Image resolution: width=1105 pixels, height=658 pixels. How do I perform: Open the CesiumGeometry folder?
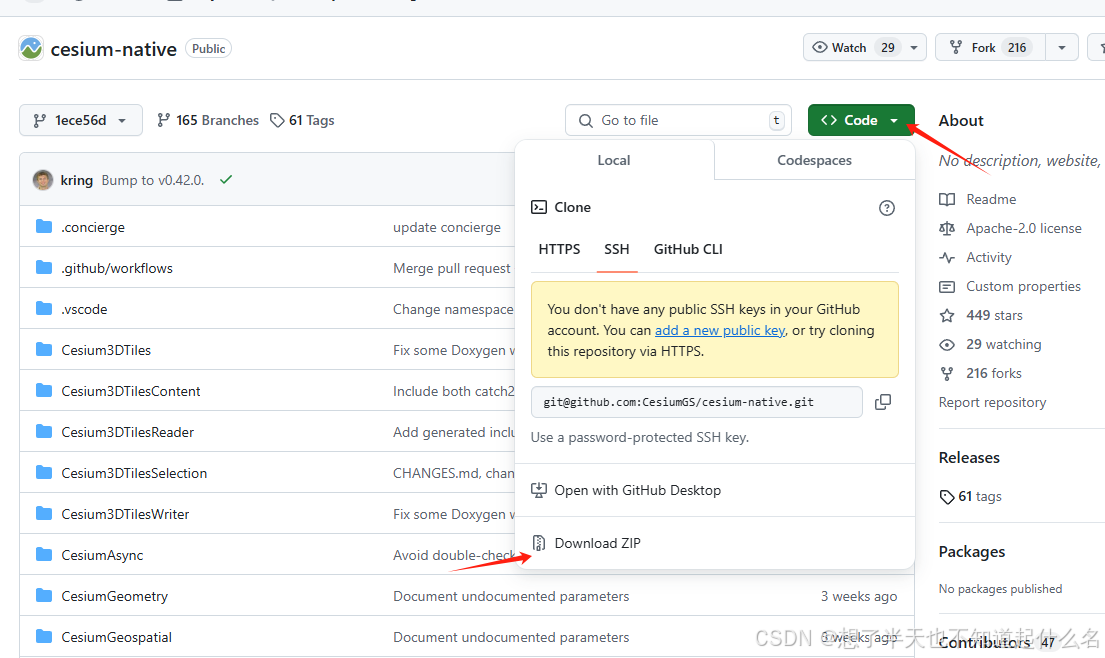(114, 596)
